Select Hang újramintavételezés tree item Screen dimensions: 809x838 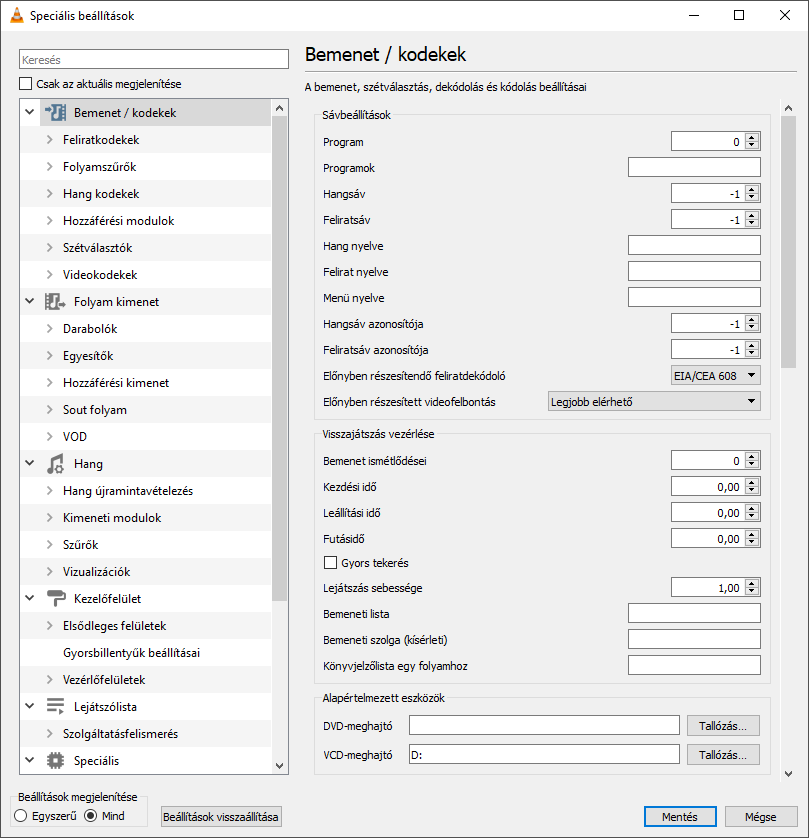pos(128,491)
